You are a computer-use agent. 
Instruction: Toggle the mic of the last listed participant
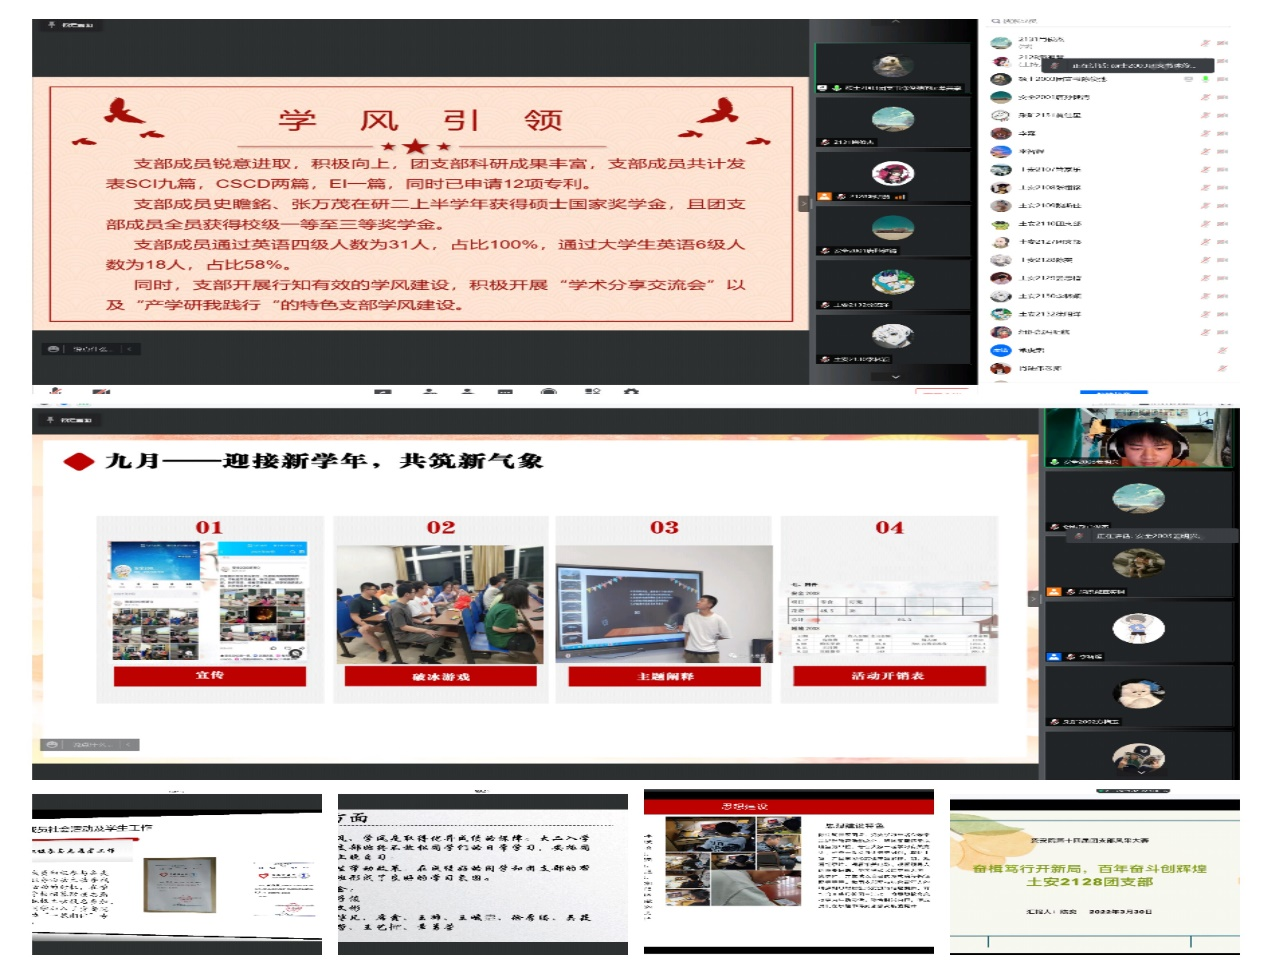[1222, 368]
